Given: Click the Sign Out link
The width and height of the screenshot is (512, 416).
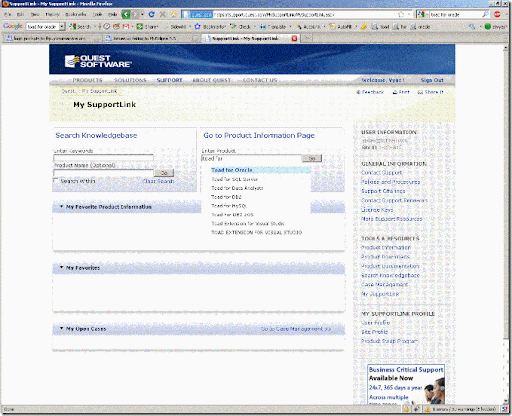Looking at the screenshot, I should click(432, 80).
